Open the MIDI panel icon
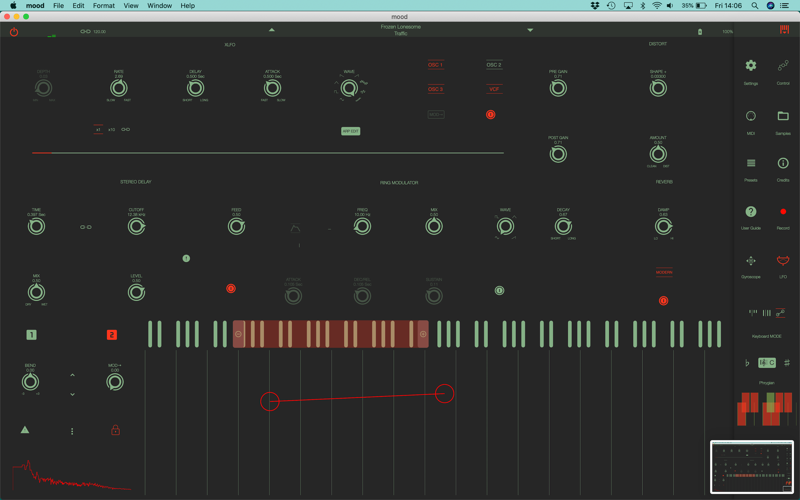Screen dimensions: 800x500 [751, 116]
